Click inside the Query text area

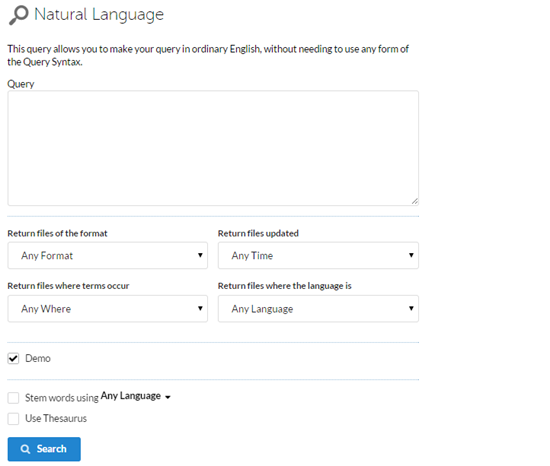[213, 148]
